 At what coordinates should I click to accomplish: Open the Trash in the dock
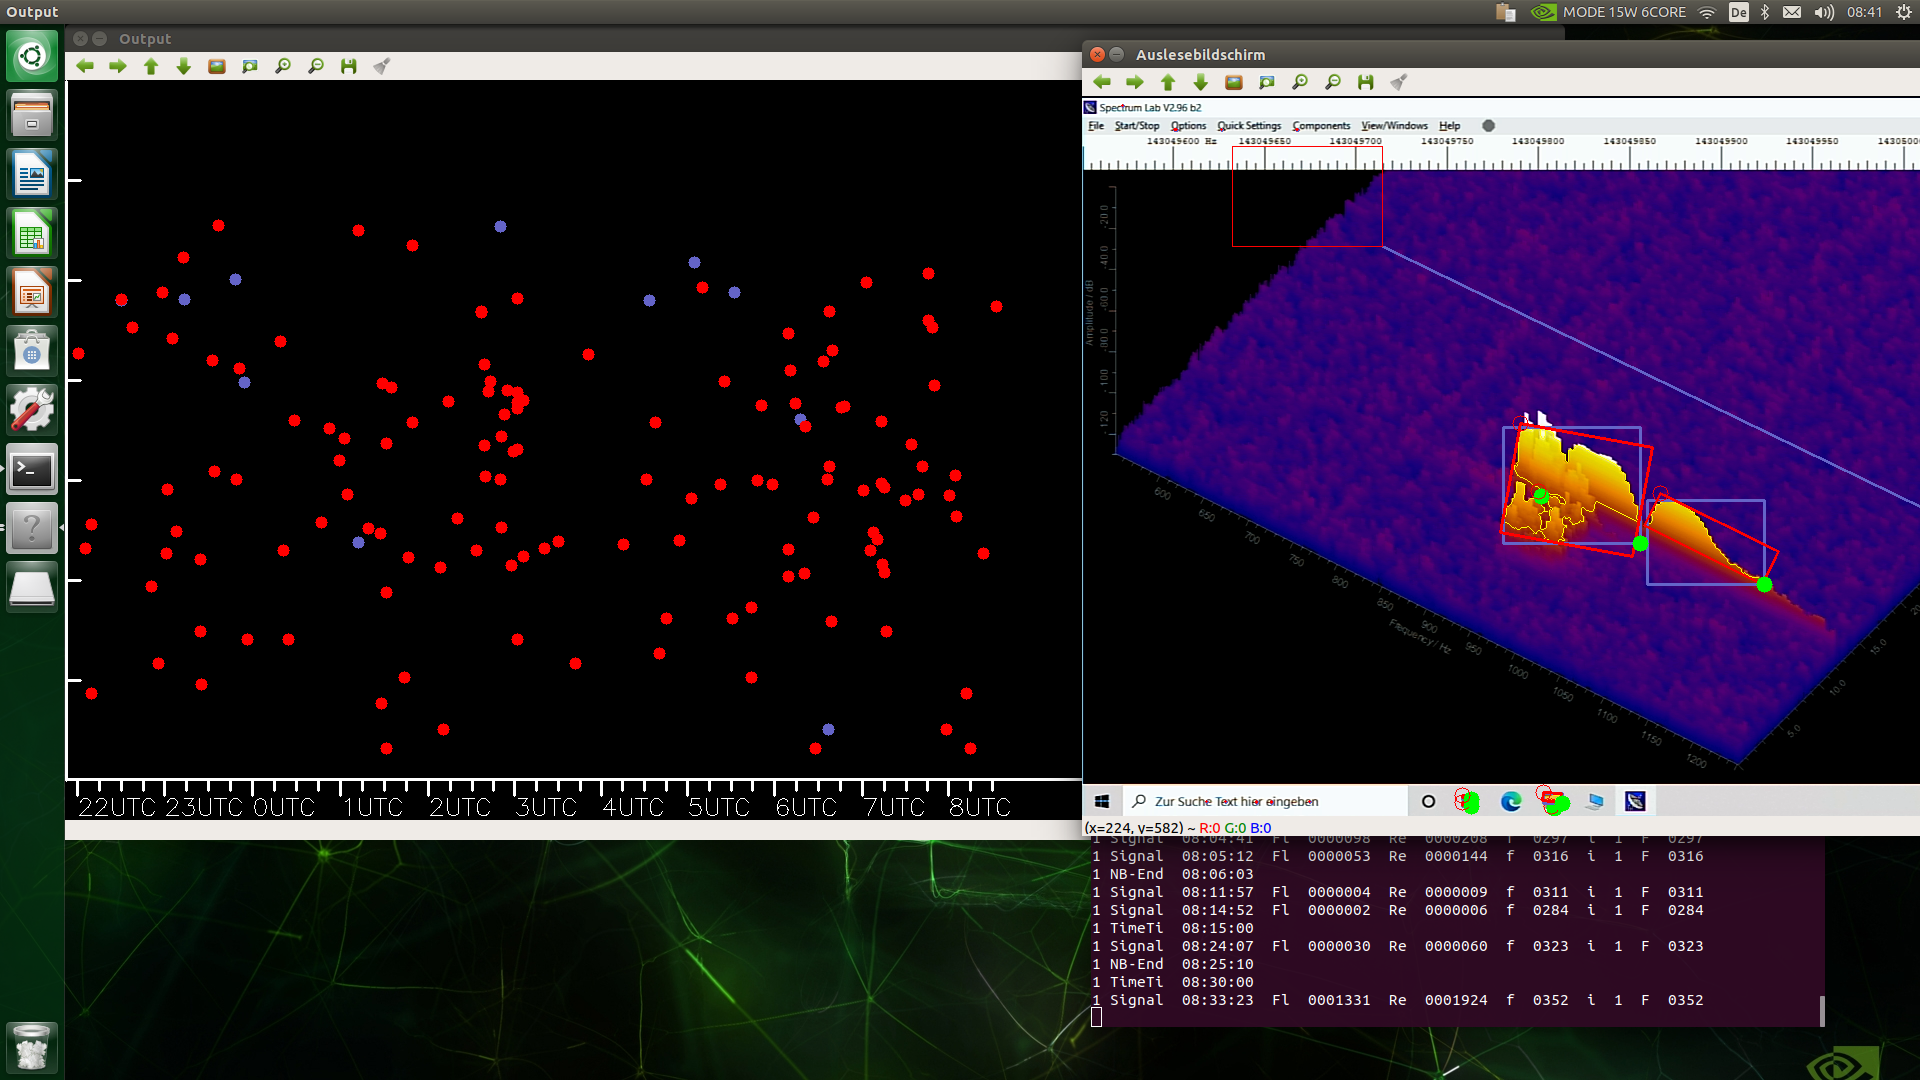pyautogui.click(x=32, y=1048)
